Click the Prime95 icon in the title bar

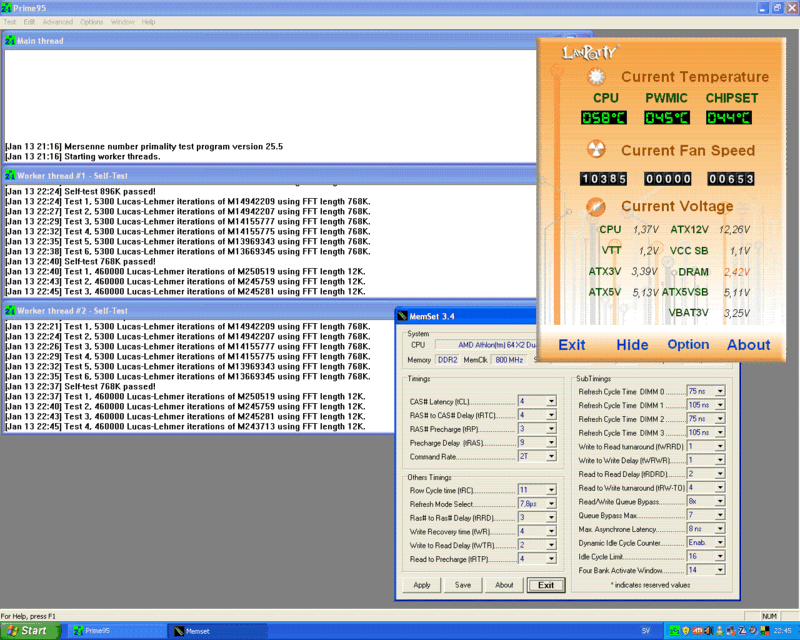tap(6, 8)
